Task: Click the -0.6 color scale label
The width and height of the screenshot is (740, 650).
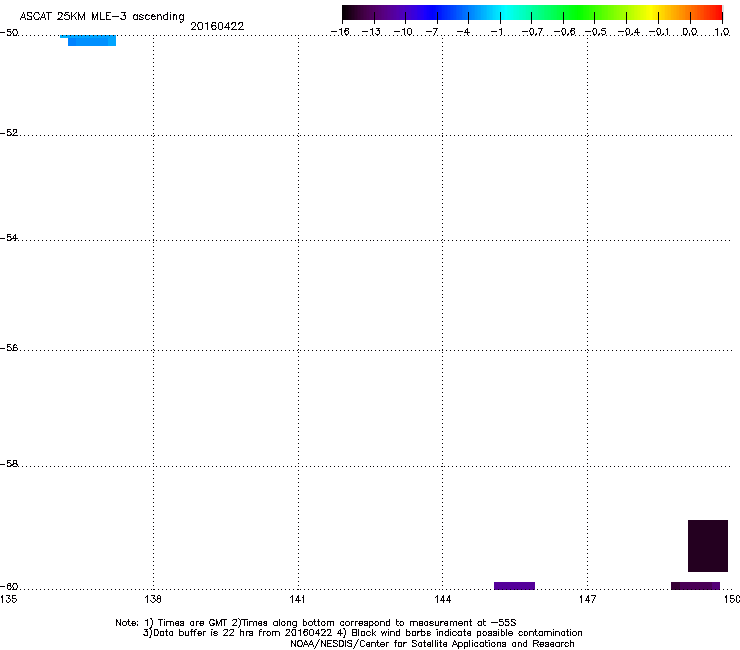Action: coord(564,32)
